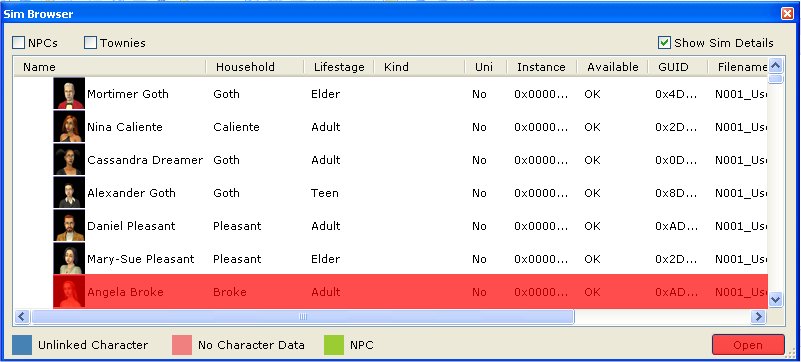
Task: Click the horizontal scrollbar left arrow
Action: [x=21, y=317]
